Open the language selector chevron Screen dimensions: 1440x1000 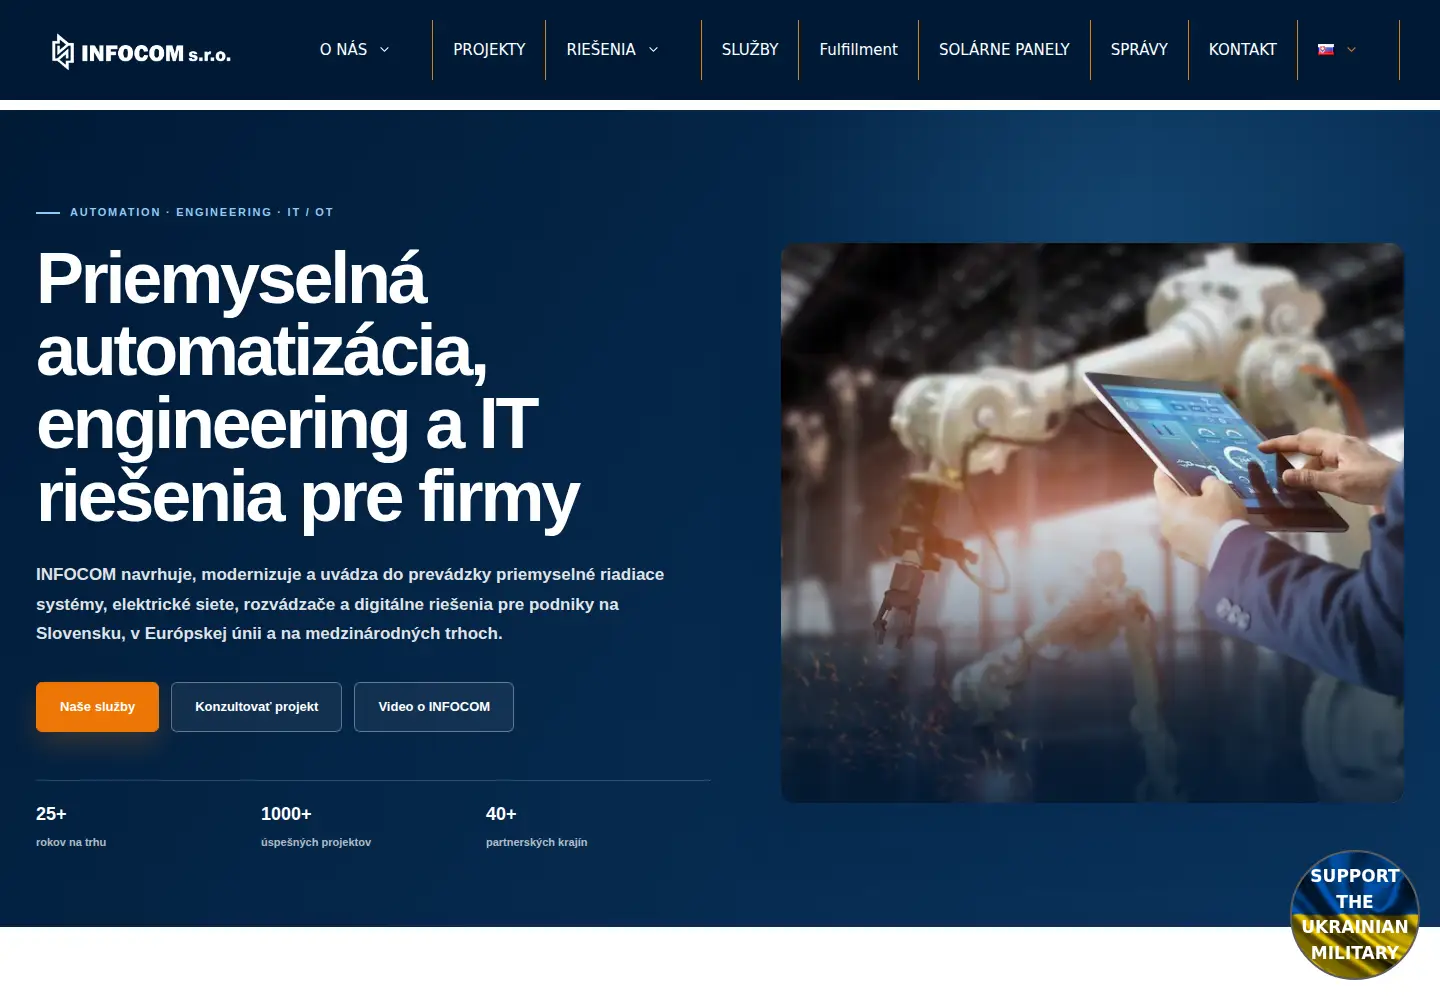1351,49
